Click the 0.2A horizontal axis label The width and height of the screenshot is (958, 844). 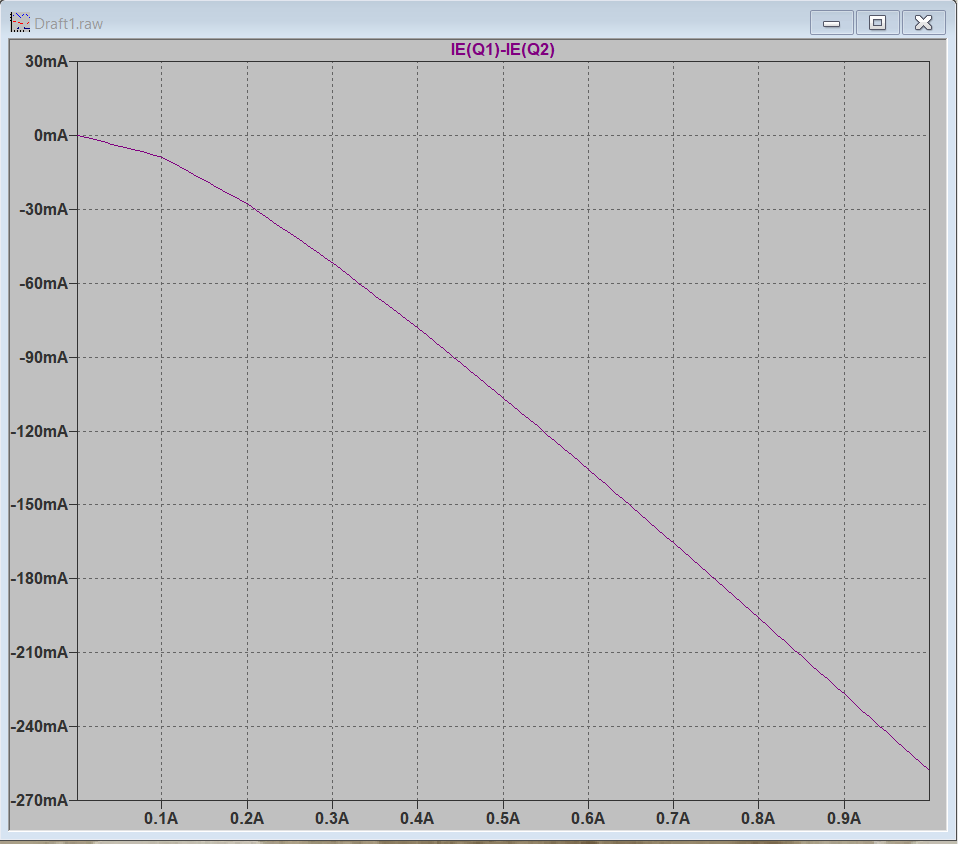pos(247,818)
